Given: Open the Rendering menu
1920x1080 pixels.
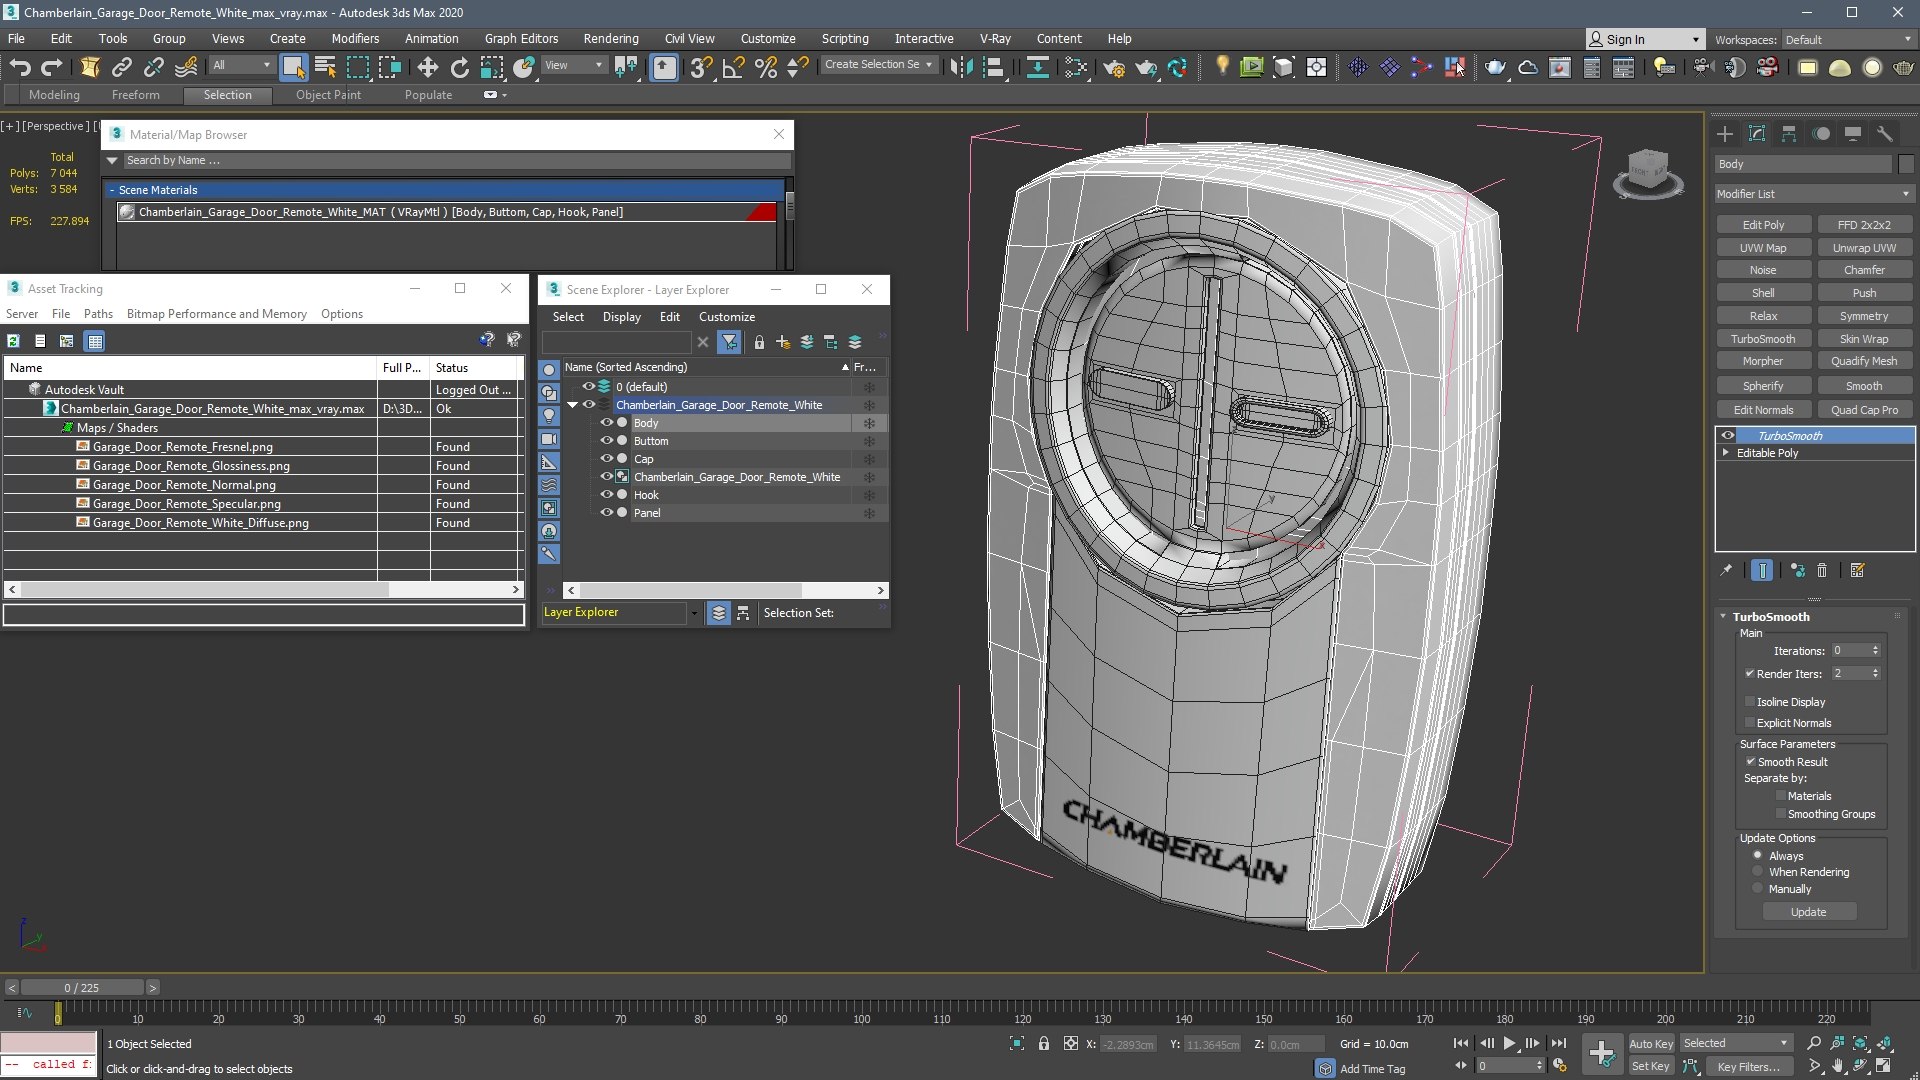Looking at the screenshot, I should pos(611,39).
